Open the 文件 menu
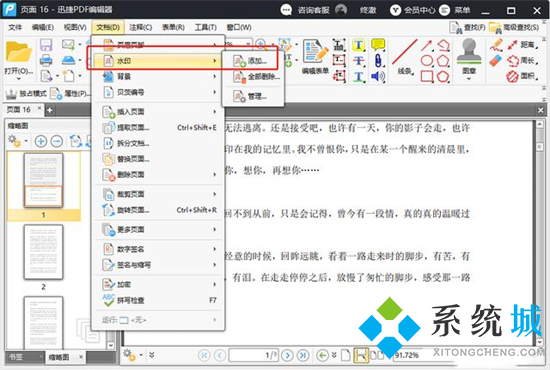Image resolution: width=550 pixels, height=370 pixels. [15, 27]
